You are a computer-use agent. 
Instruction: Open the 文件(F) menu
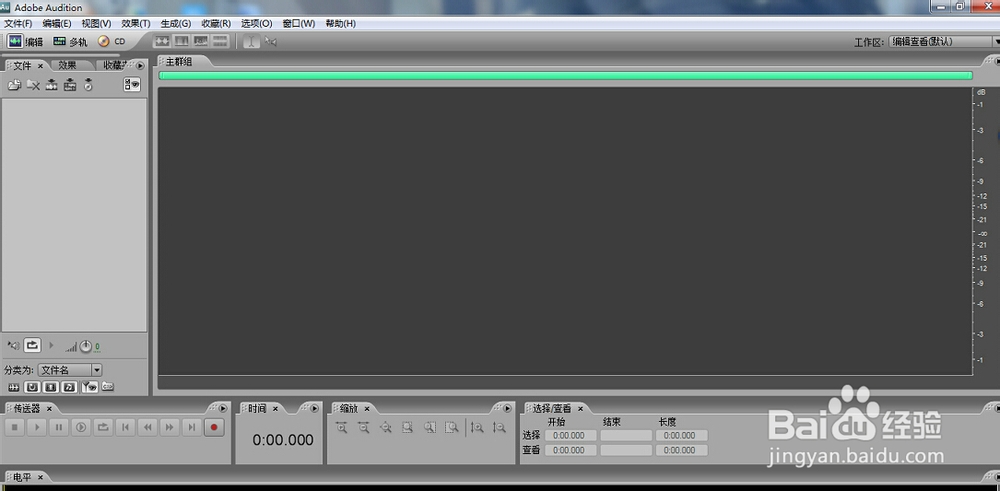(x=18, y=24)
